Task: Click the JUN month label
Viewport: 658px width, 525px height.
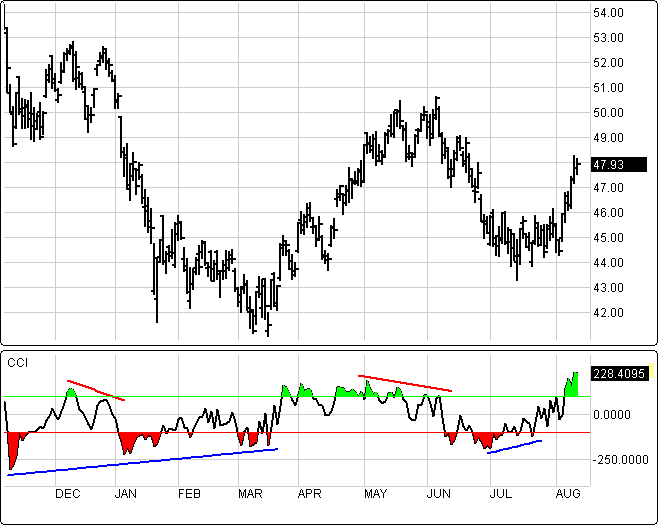Action: point(439,494)
